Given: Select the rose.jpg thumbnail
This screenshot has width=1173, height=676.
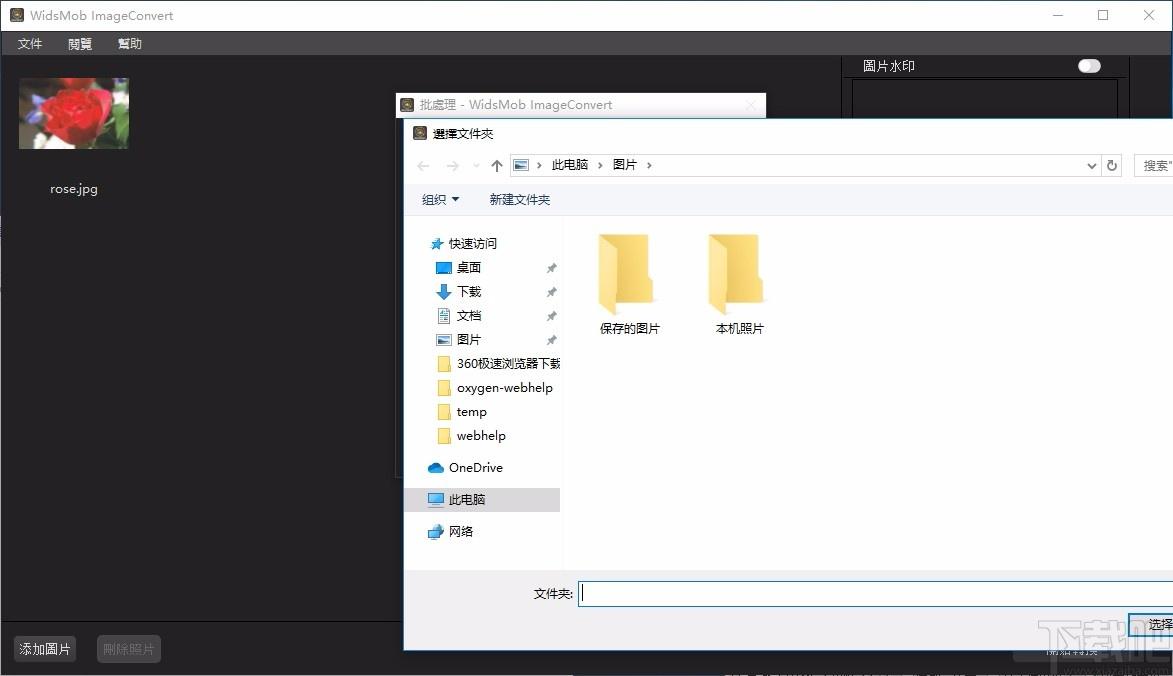Looking at the screenshot, I should click(73, 113).
